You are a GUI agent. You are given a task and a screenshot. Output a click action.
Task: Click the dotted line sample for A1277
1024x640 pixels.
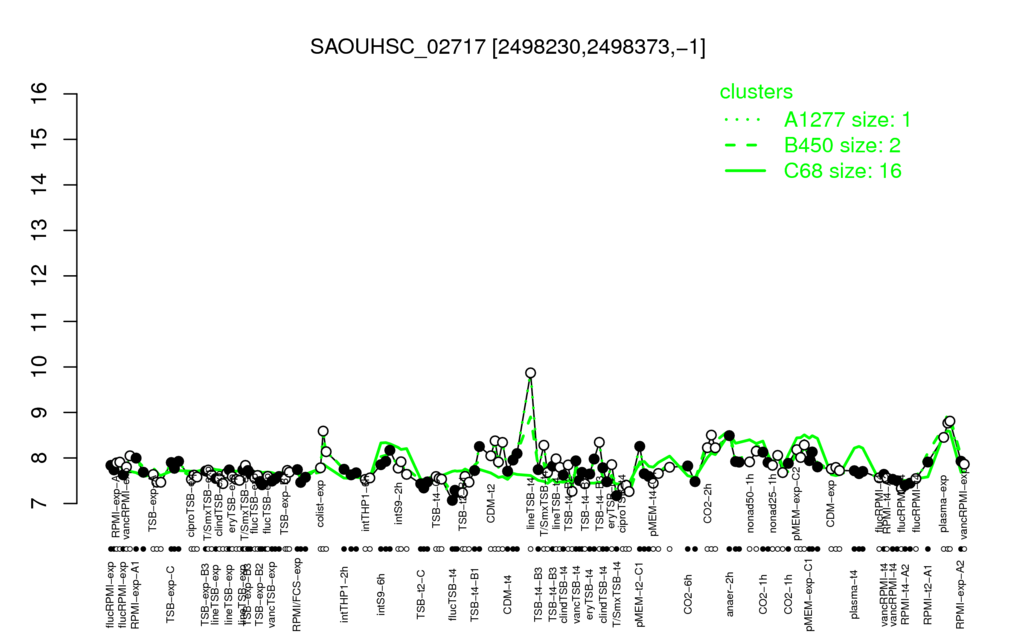tap(744, 120)
